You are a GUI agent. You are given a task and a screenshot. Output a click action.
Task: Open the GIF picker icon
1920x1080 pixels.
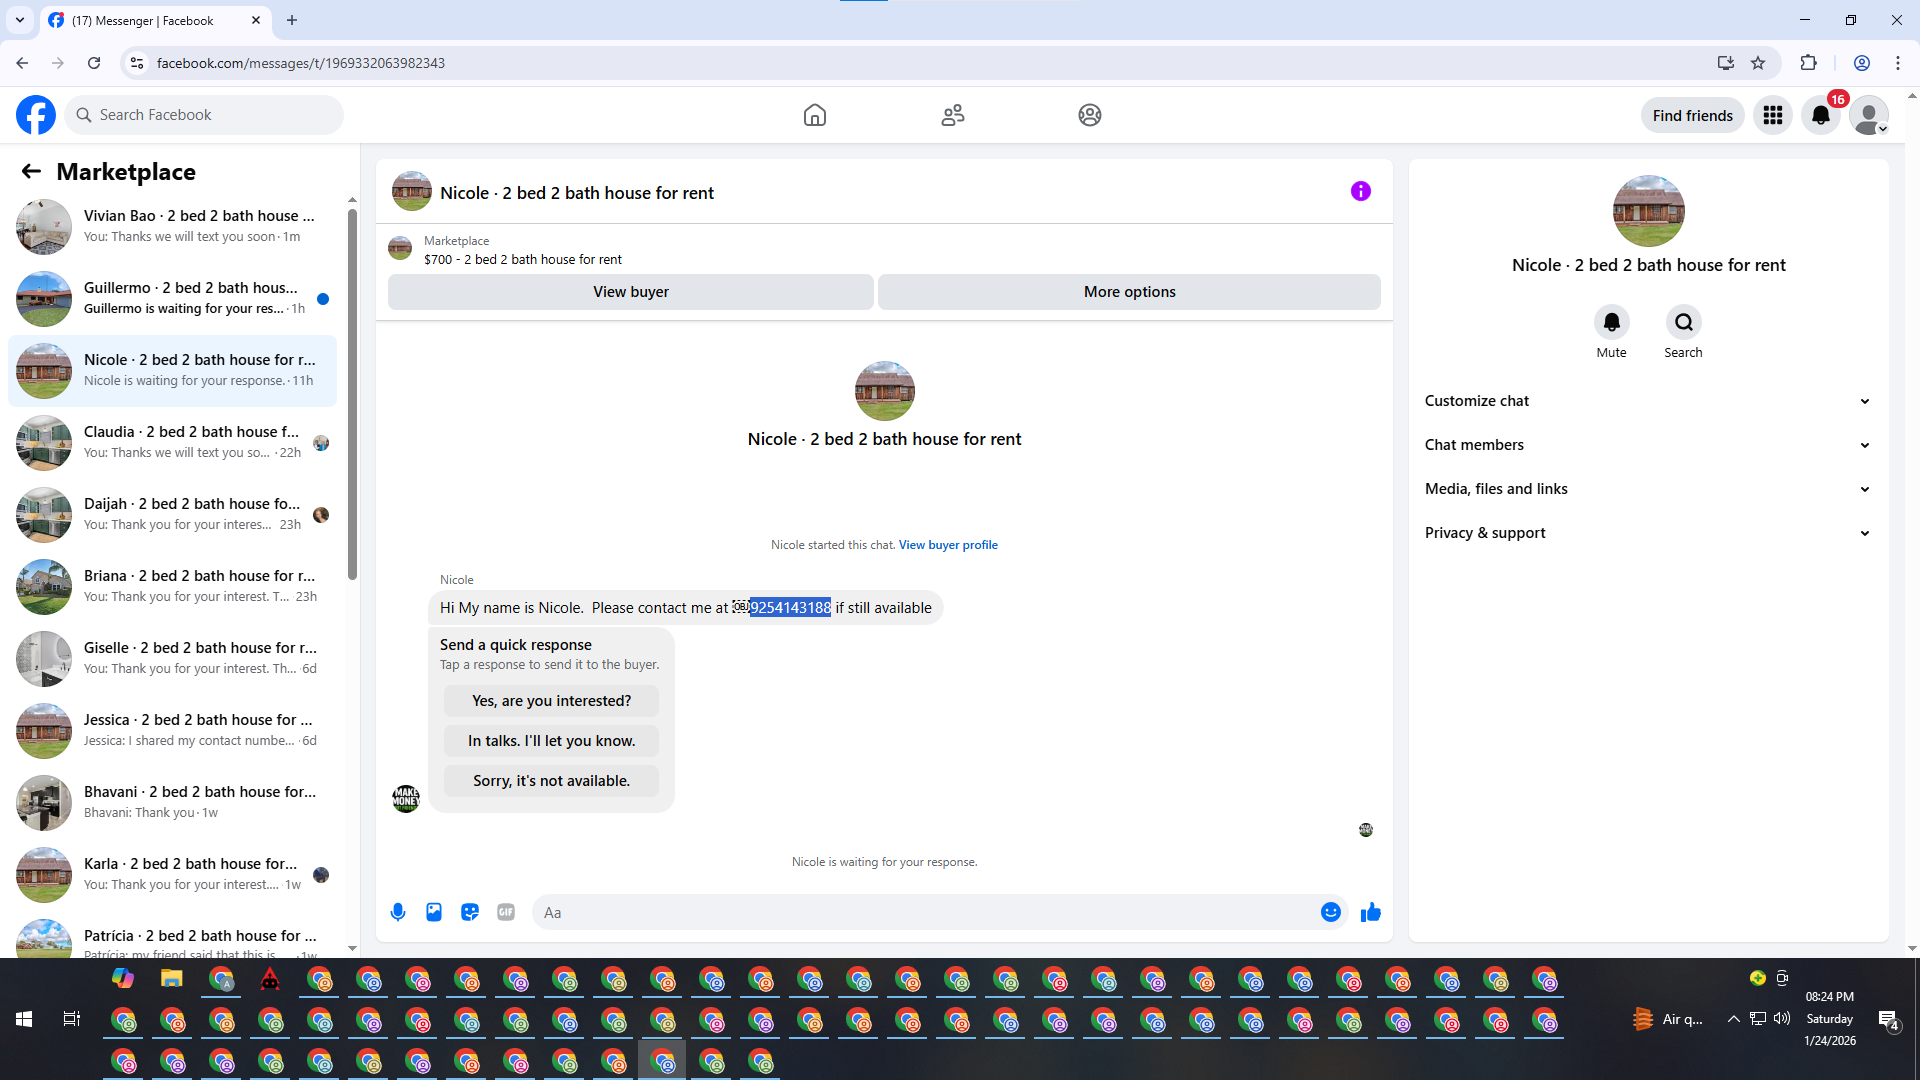click(506, 912)
